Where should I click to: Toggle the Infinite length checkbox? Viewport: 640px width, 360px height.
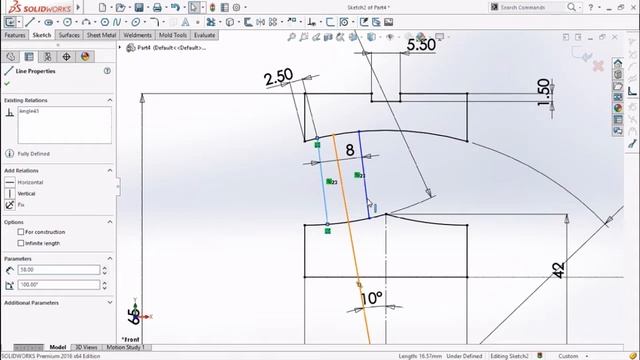tap(20, 243)
